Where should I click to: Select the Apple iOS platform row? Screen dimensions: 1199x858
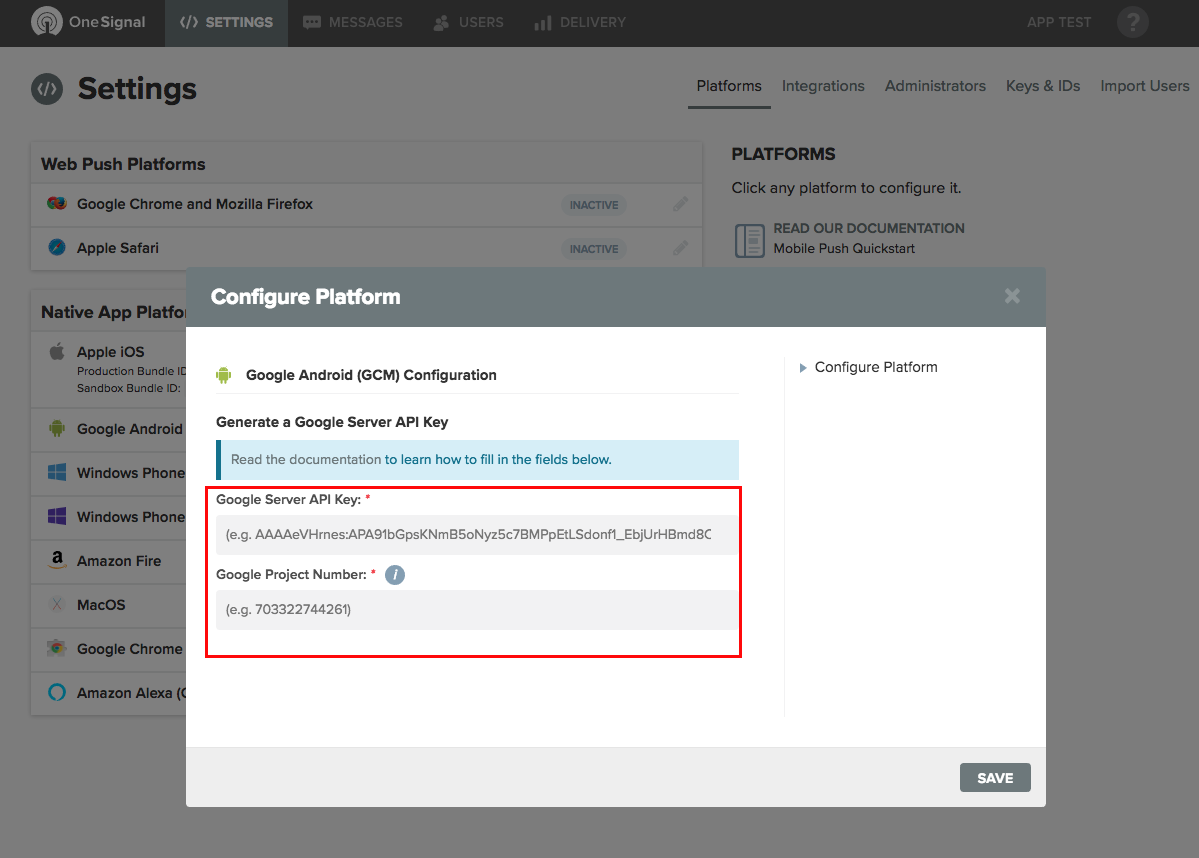[x=109, y=369]
